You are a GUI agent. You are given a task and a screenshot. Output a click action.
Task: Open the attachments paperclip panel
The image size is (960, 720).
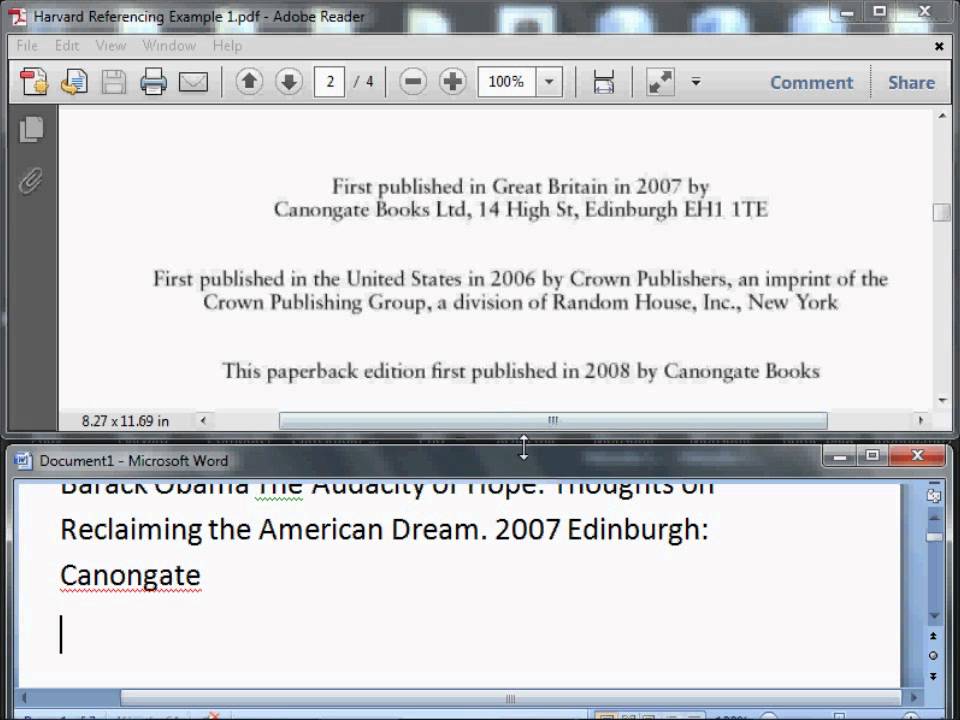[x=31, y=181]
